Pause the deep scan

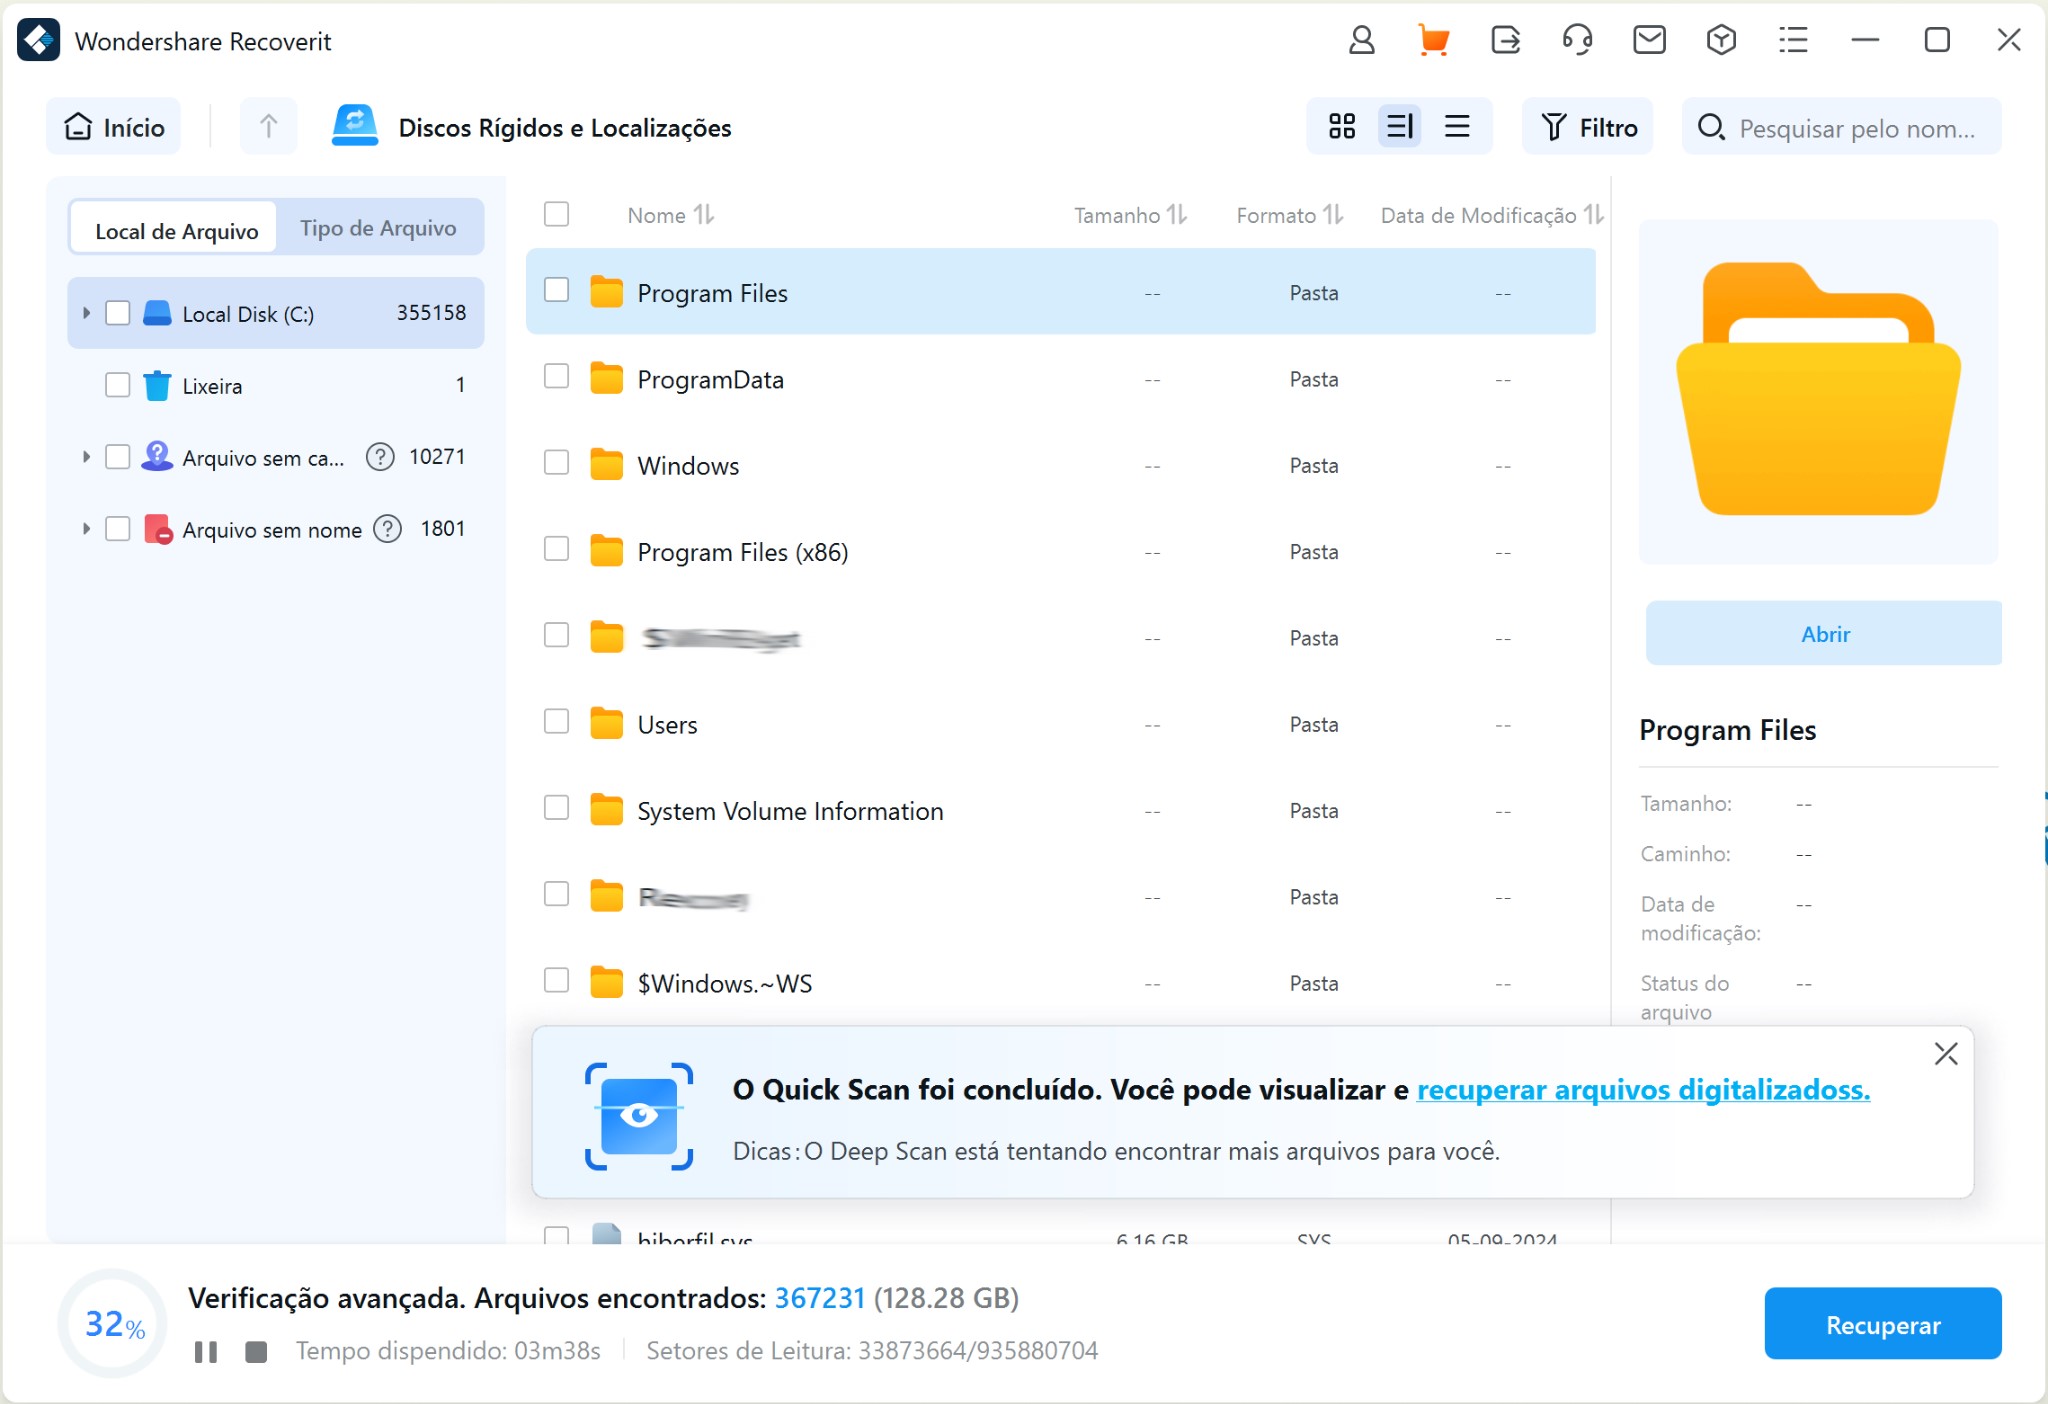tap(206, 1352)
